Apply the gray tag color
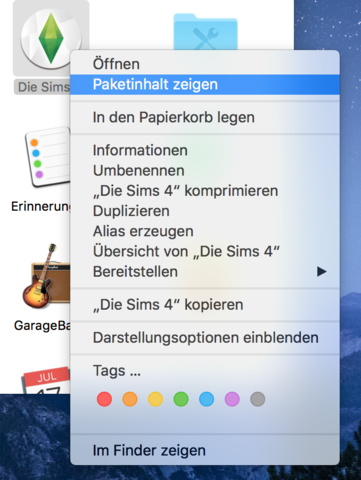The width and height of the screenshot is (361, 480). click(258, 399)
